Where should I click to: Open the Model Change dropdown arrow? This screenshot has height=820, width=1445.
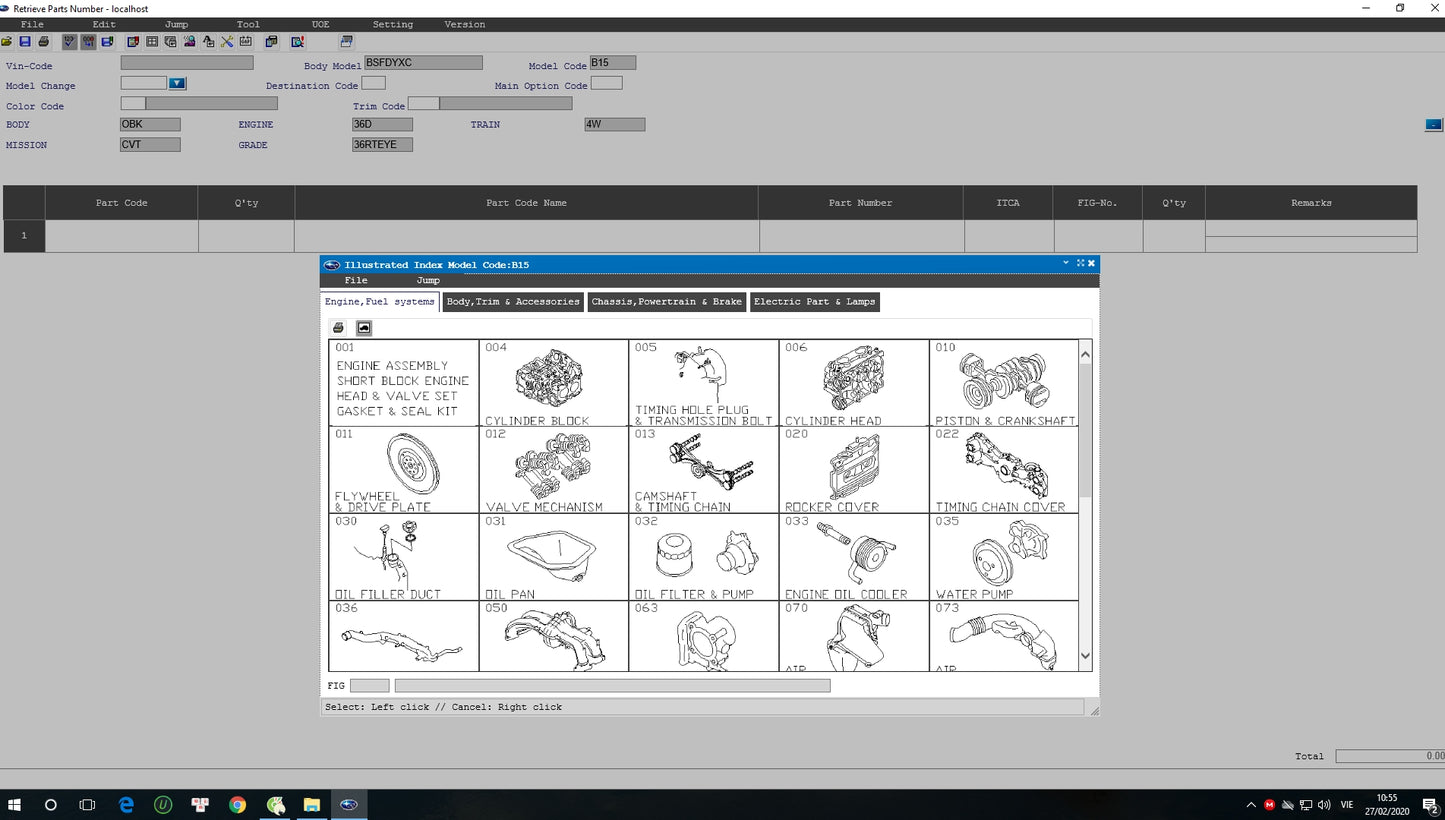177,84
